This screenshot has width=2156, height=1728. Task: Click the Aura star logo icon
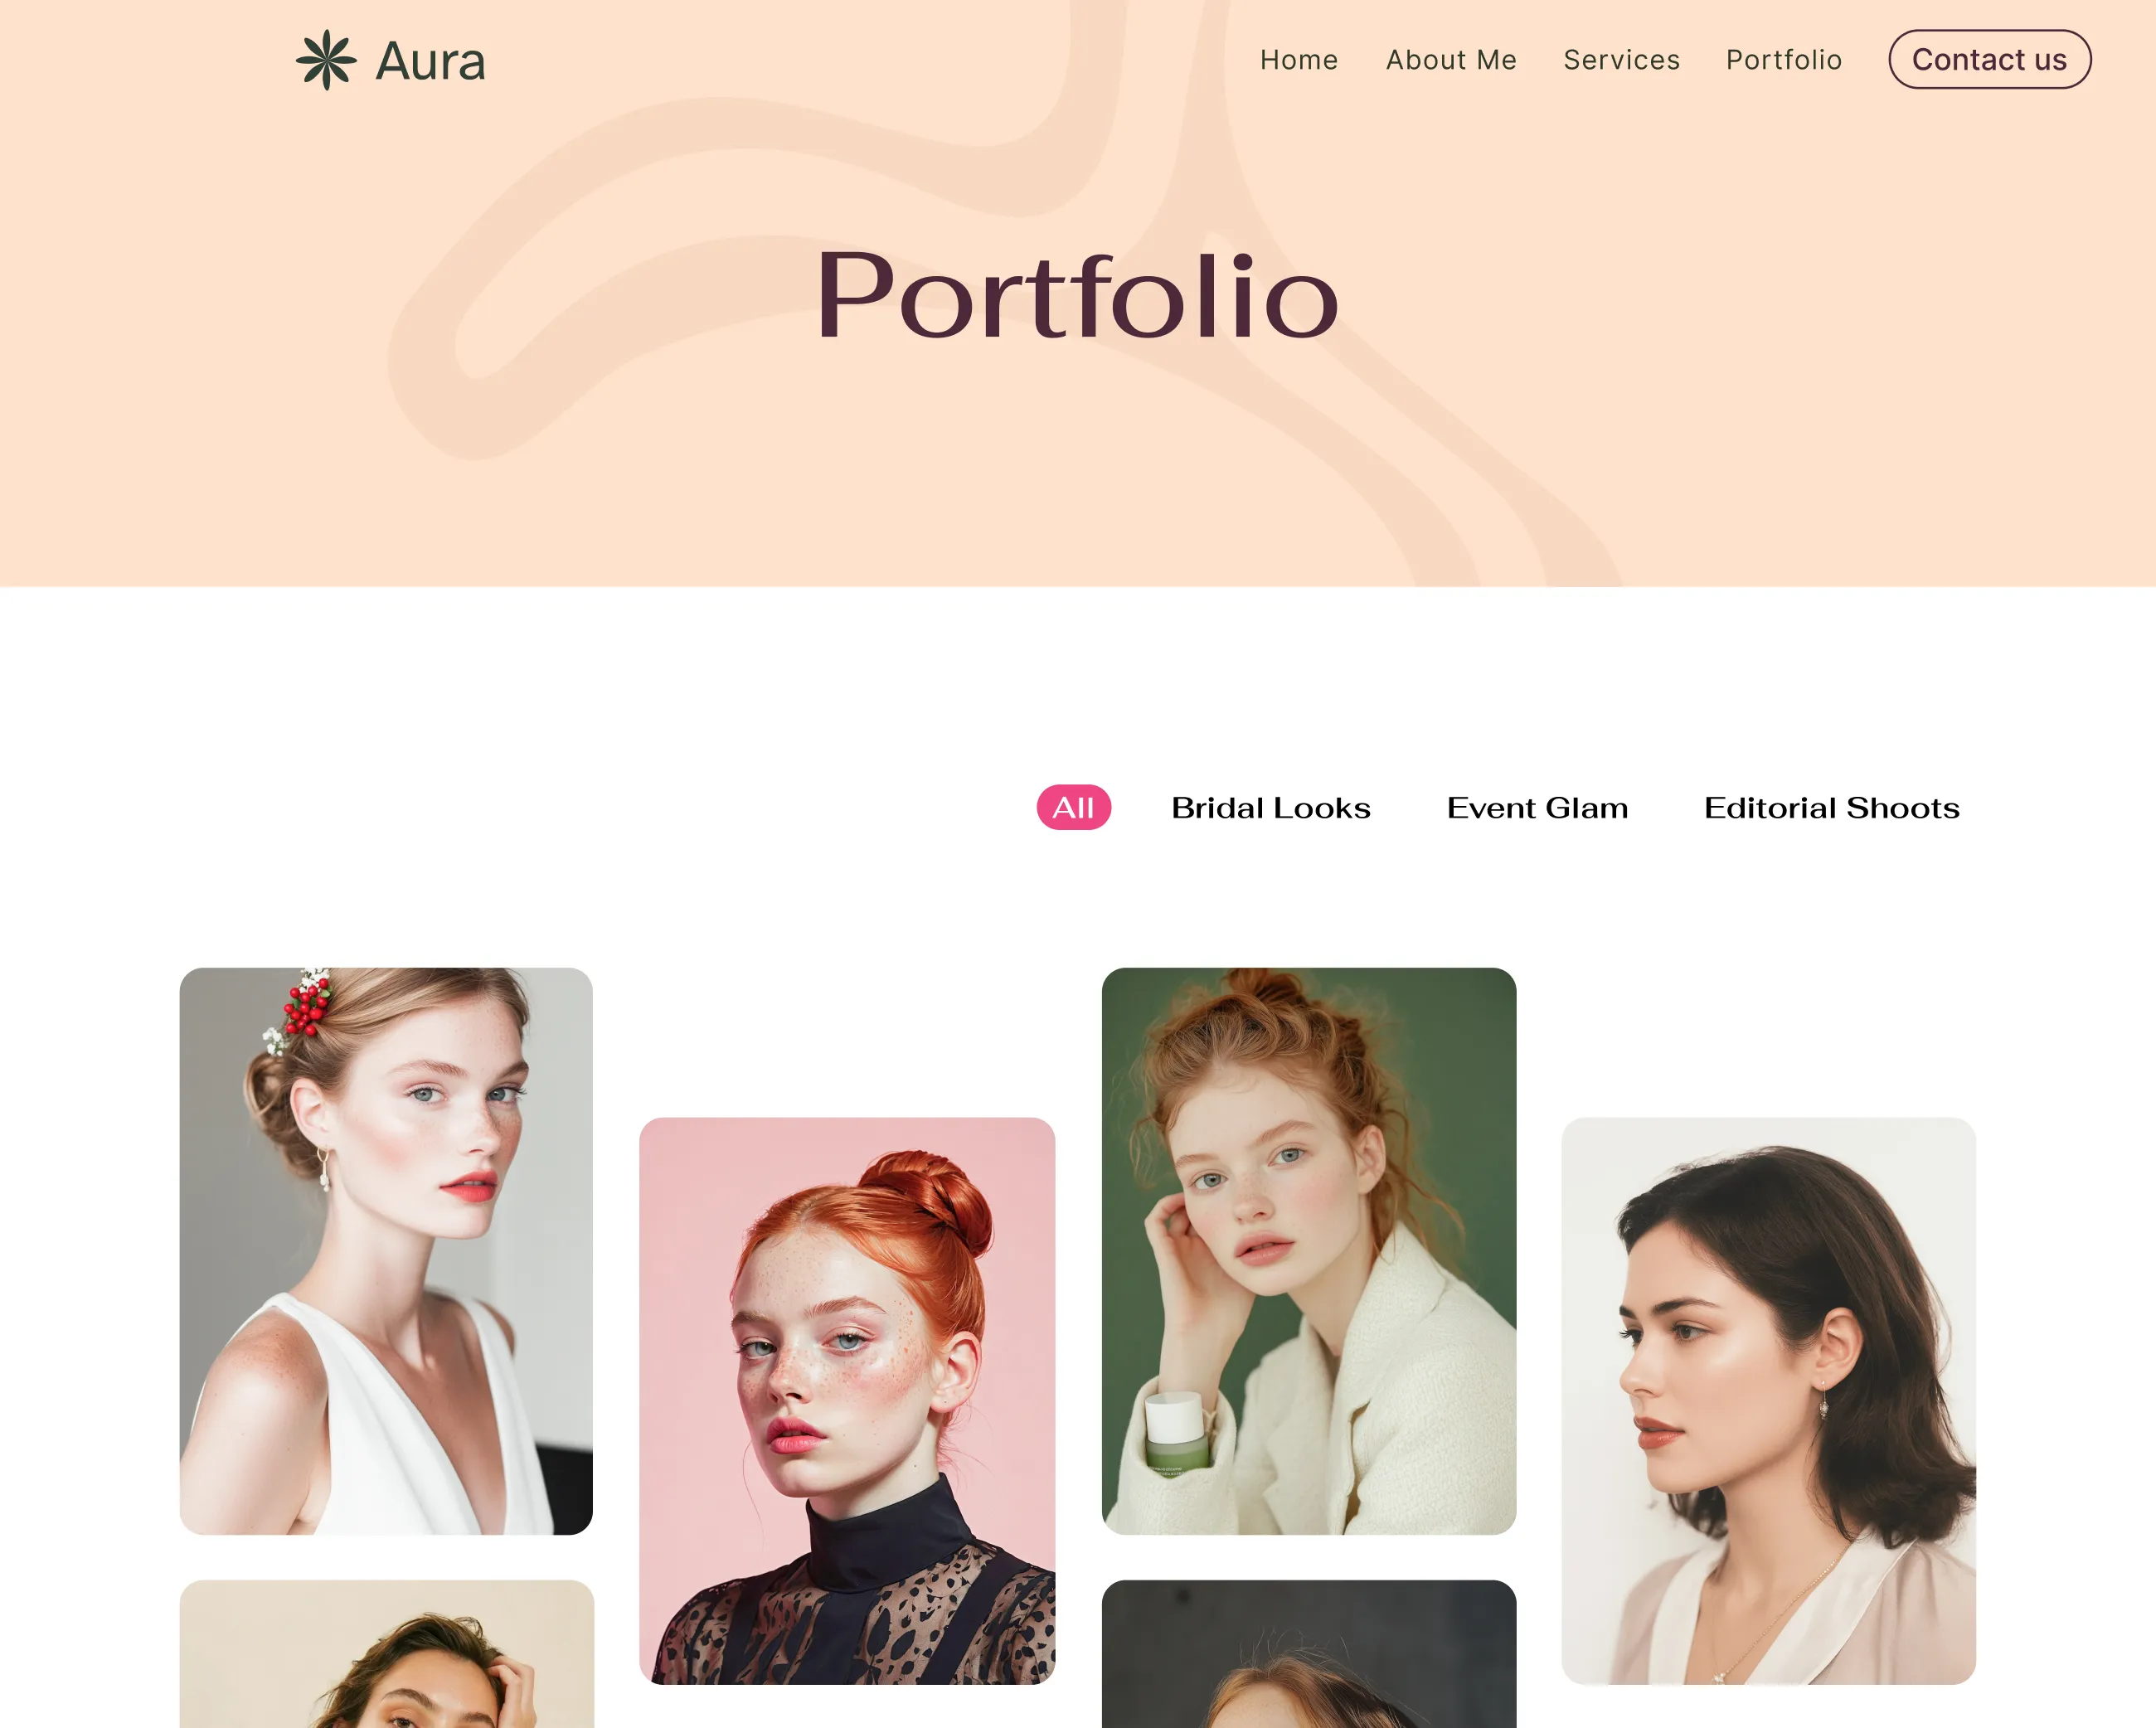click(326, 60)
